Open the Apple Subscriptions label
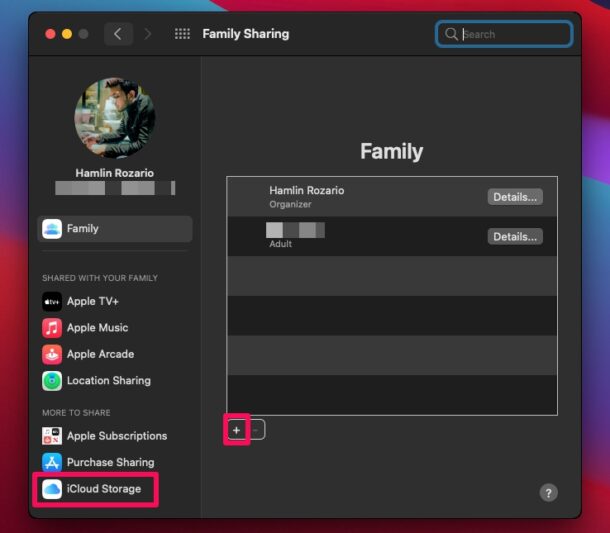Viewport: 610px width, 533px height. tap(117, 436)
